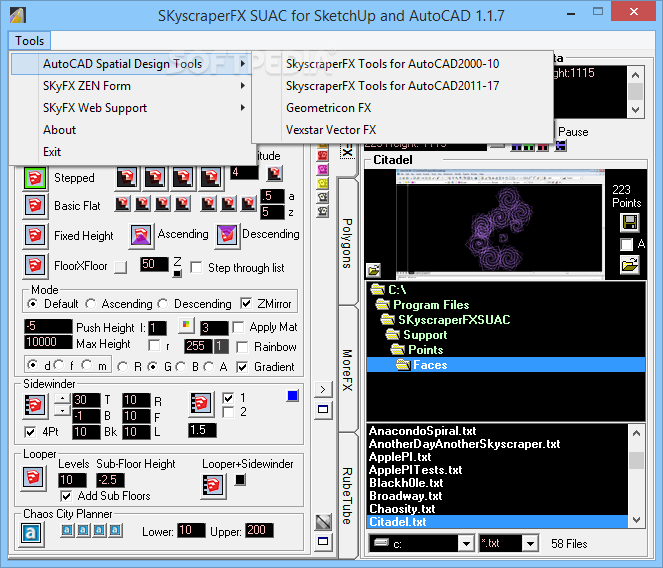Enable the Rainbow checkbox

pos(242,347)
